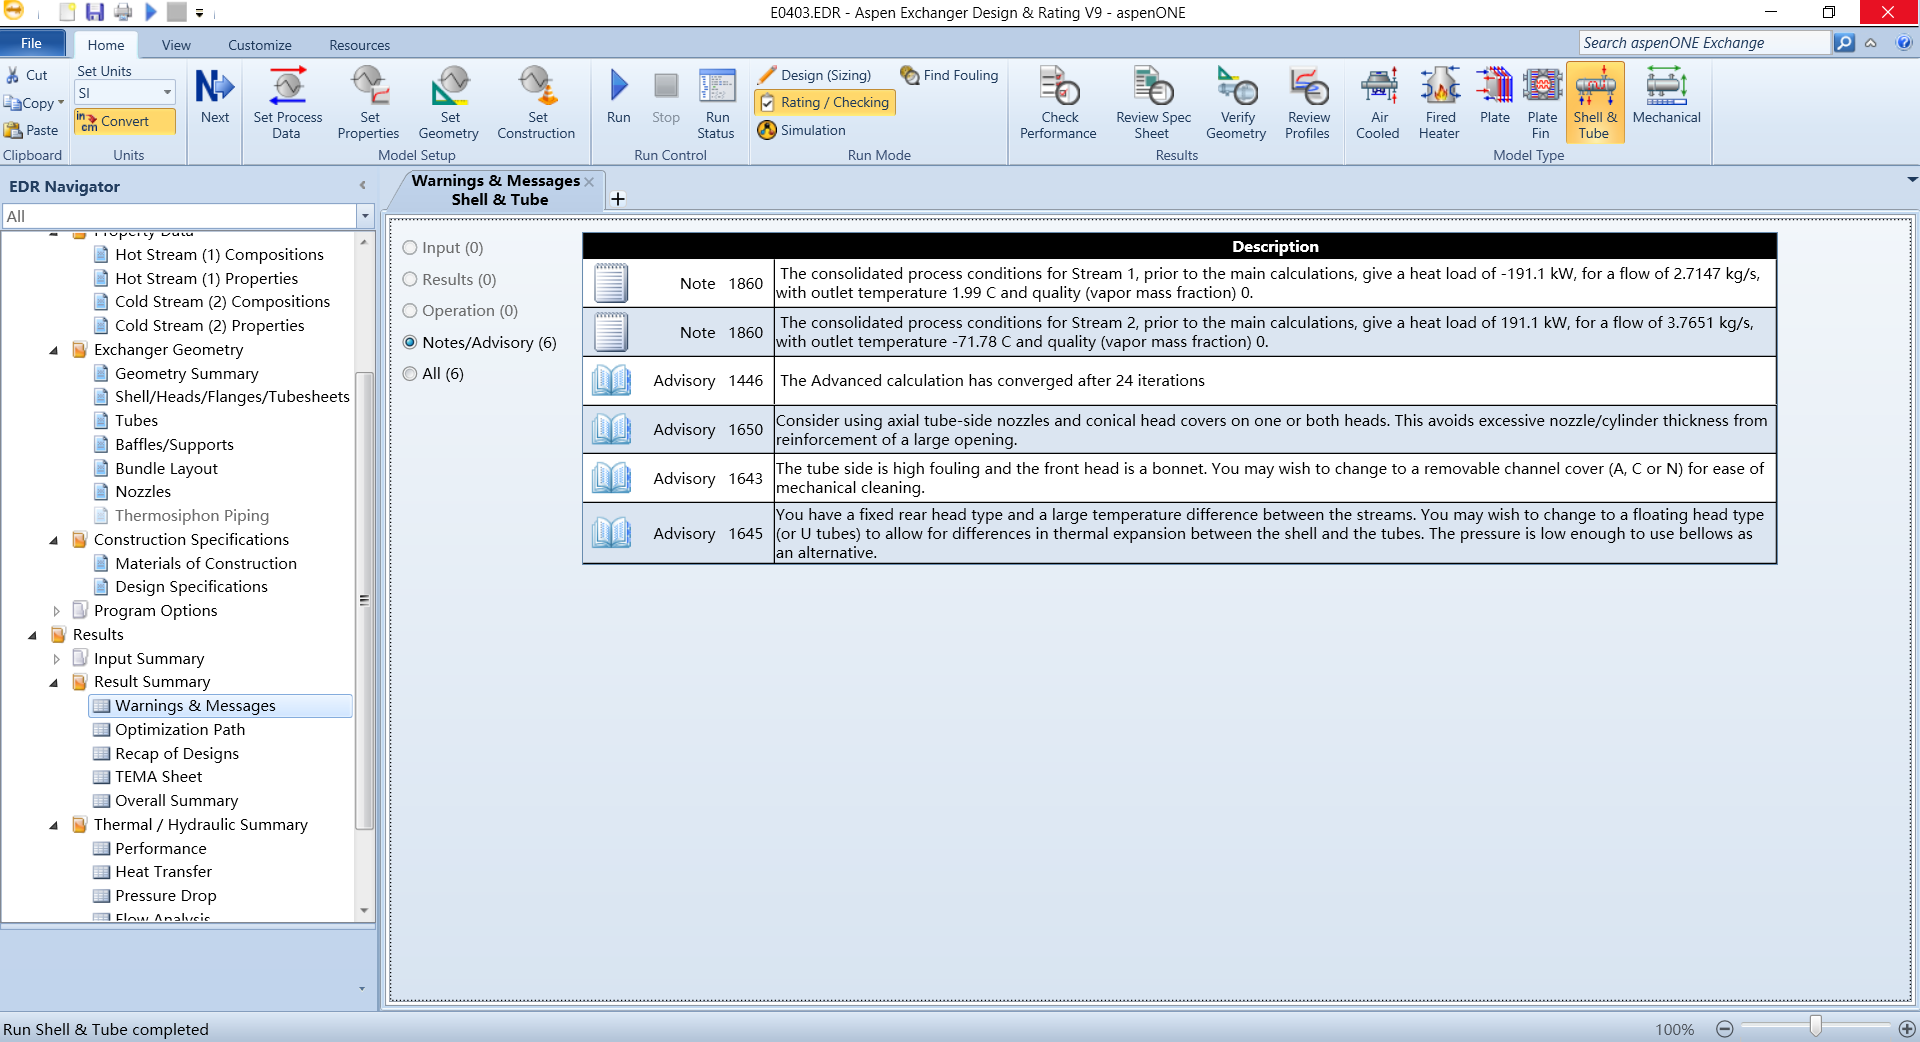Open Set Properties tool
The image size is (1920, 1042).
pos(369,102)
